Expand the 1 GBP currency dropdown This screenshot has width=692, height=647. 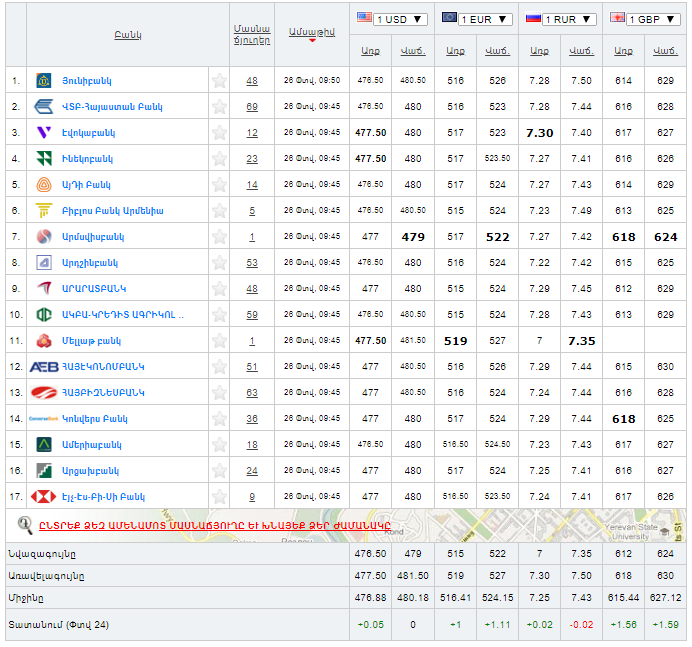coord(645,19)
